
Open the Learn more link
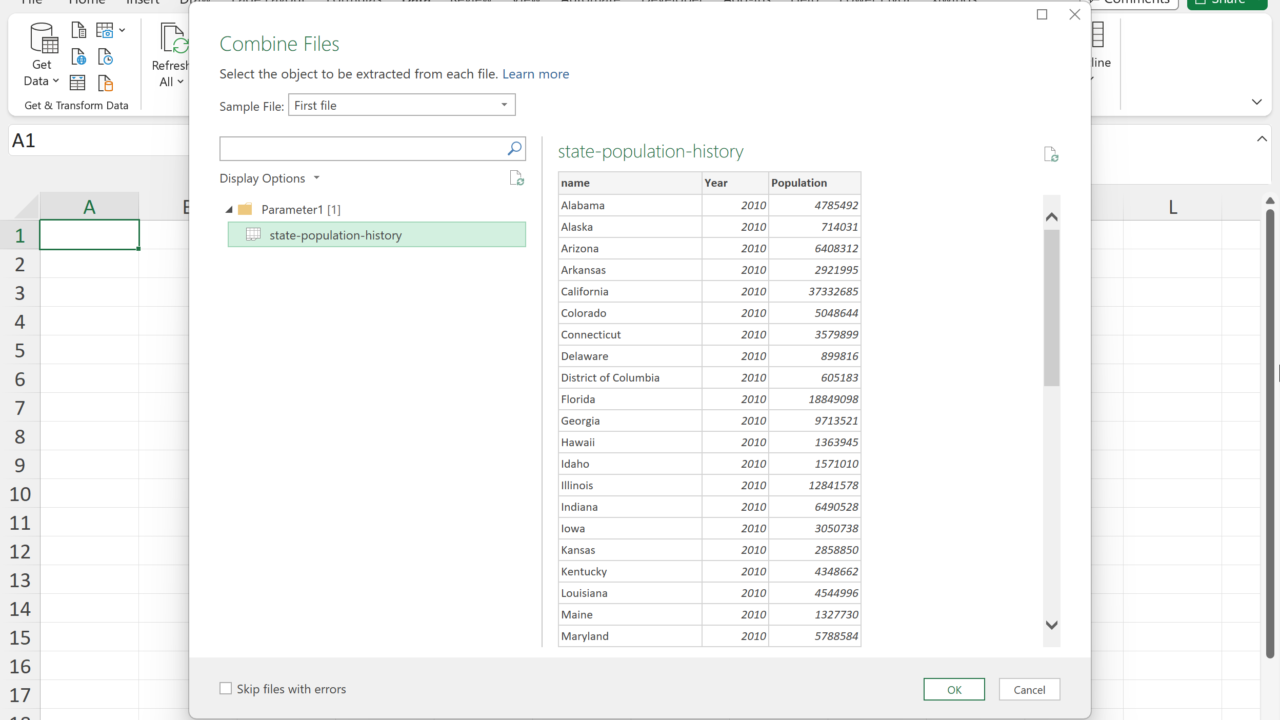click(535, 74)
